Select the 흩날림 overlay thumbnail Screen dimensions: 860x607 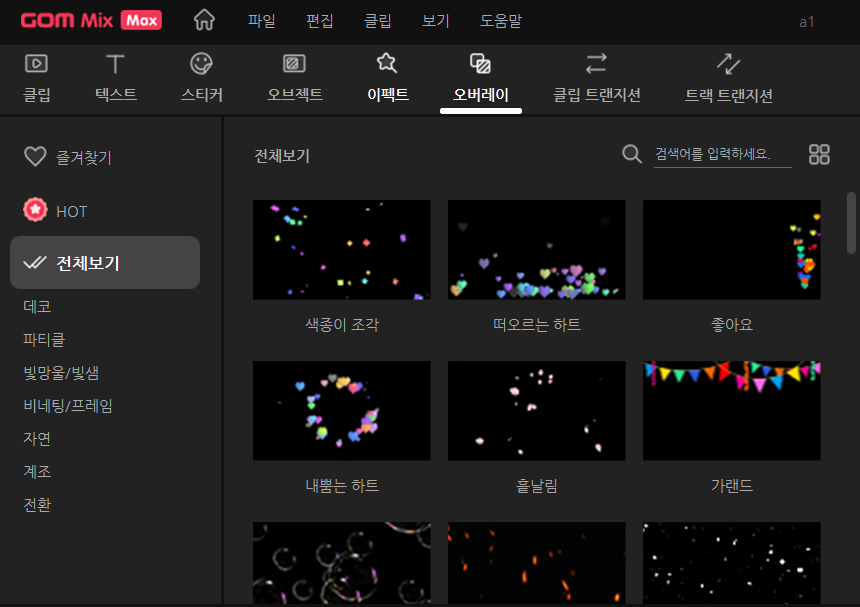[x=536, y=411]
